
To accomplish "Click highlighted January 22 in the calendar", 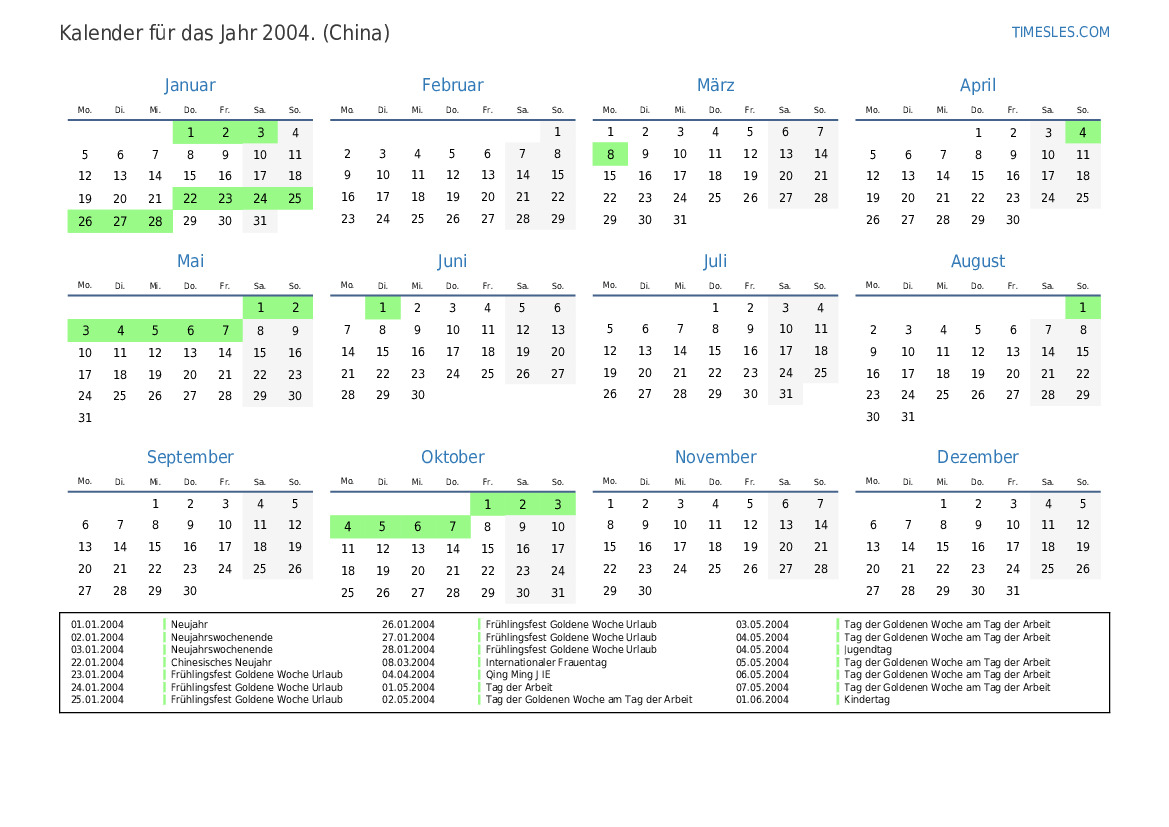I will 190,199.
